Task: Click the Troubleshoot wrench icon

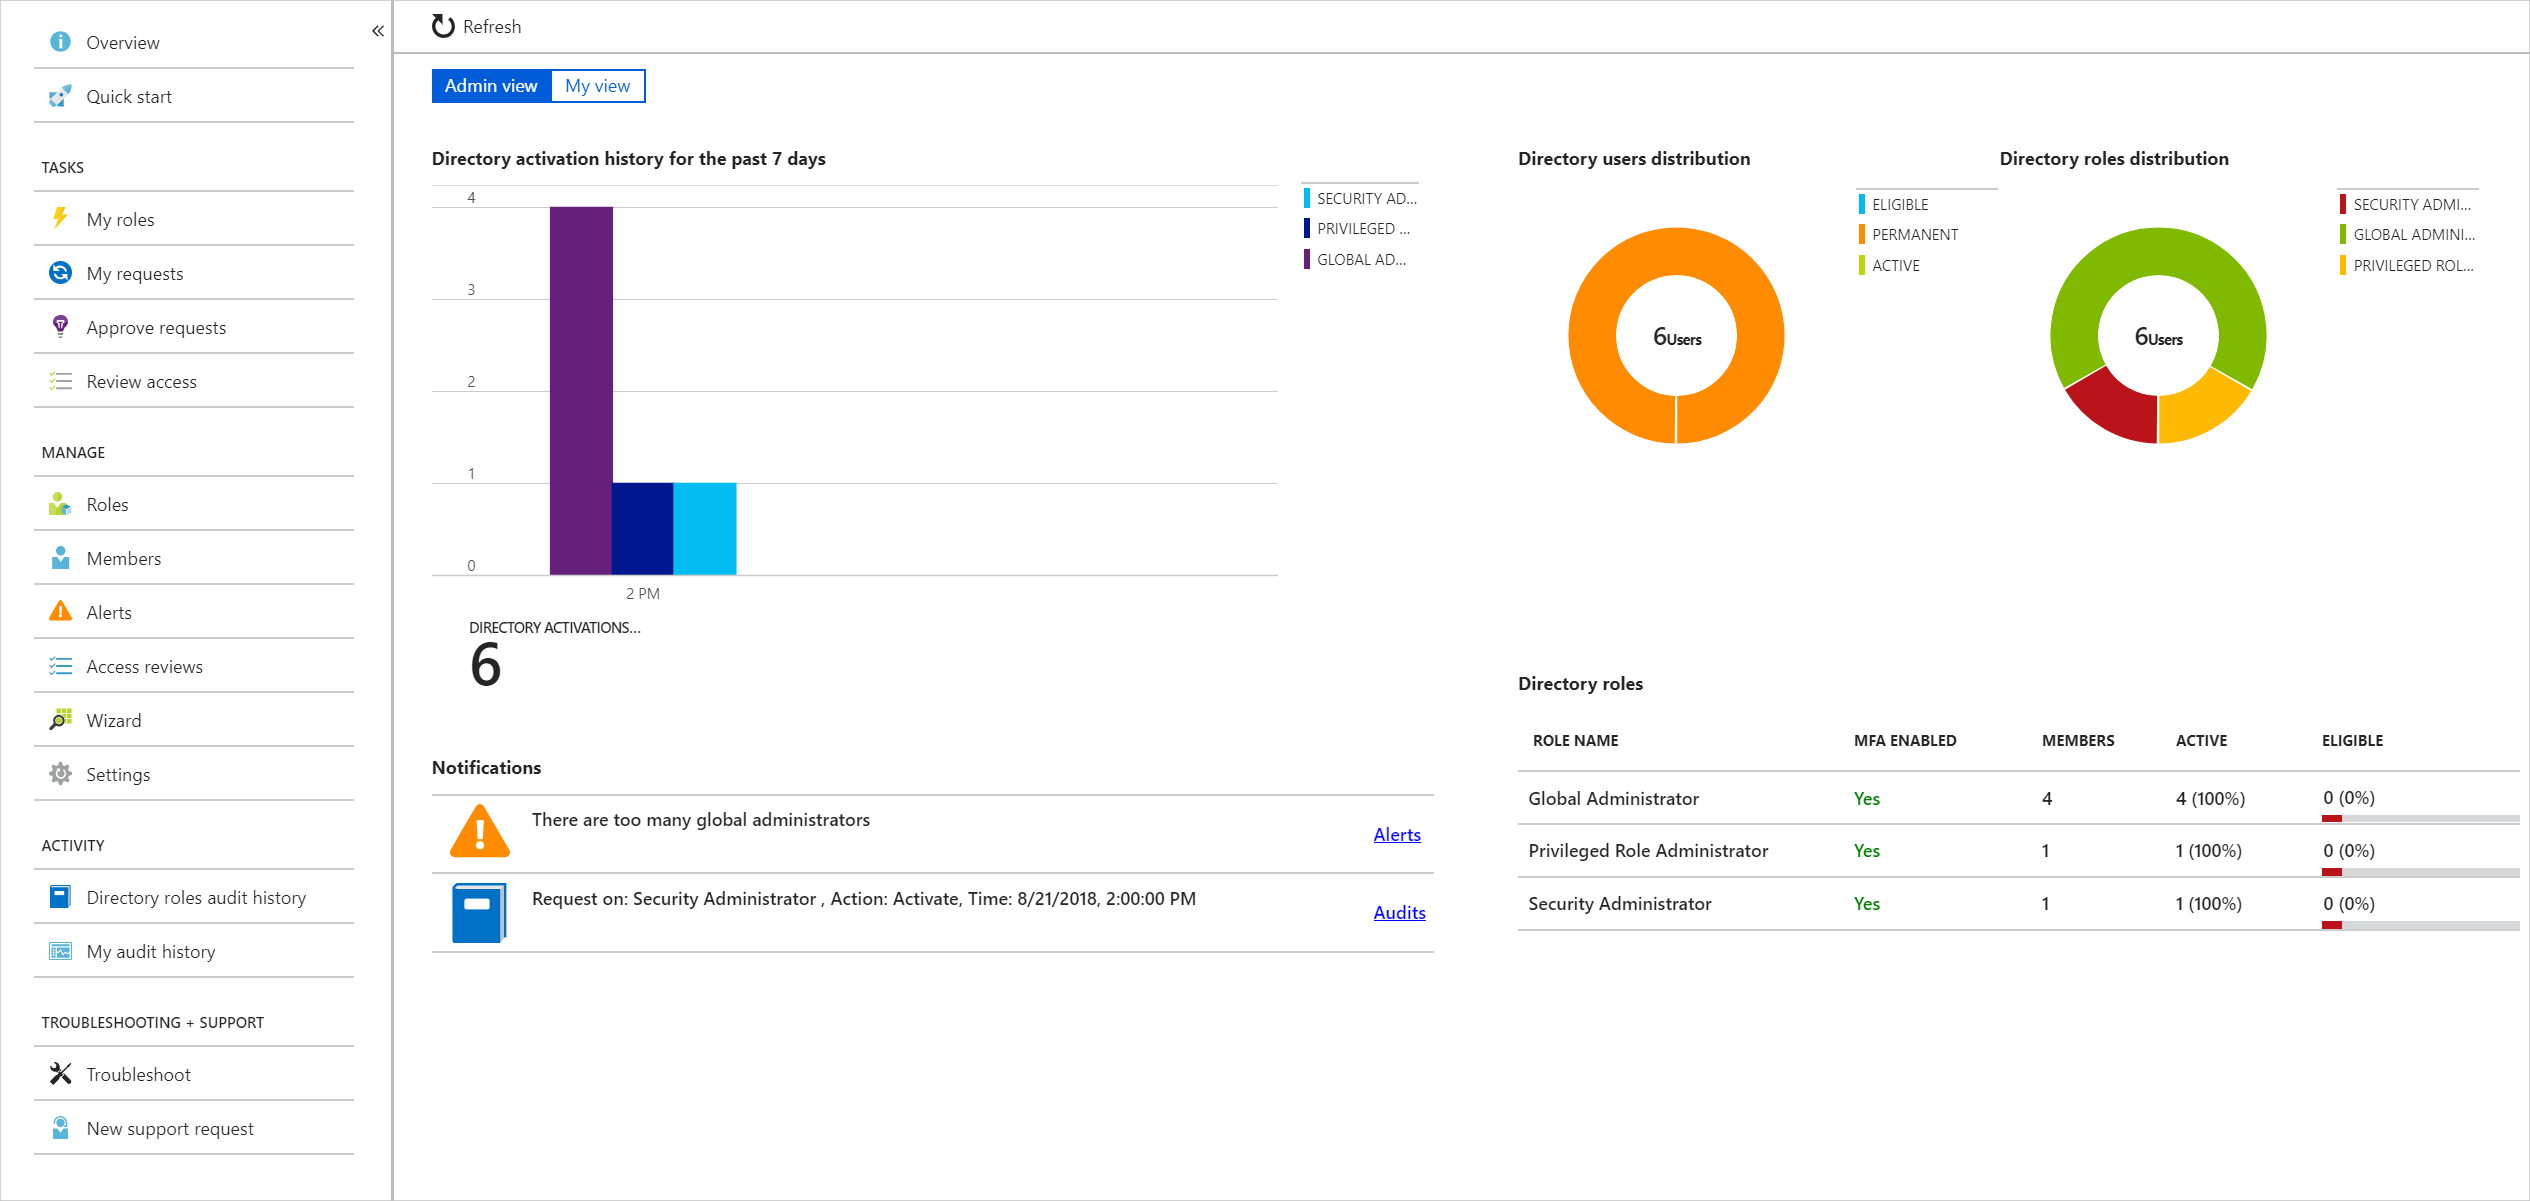Action: coord(60,1073)
